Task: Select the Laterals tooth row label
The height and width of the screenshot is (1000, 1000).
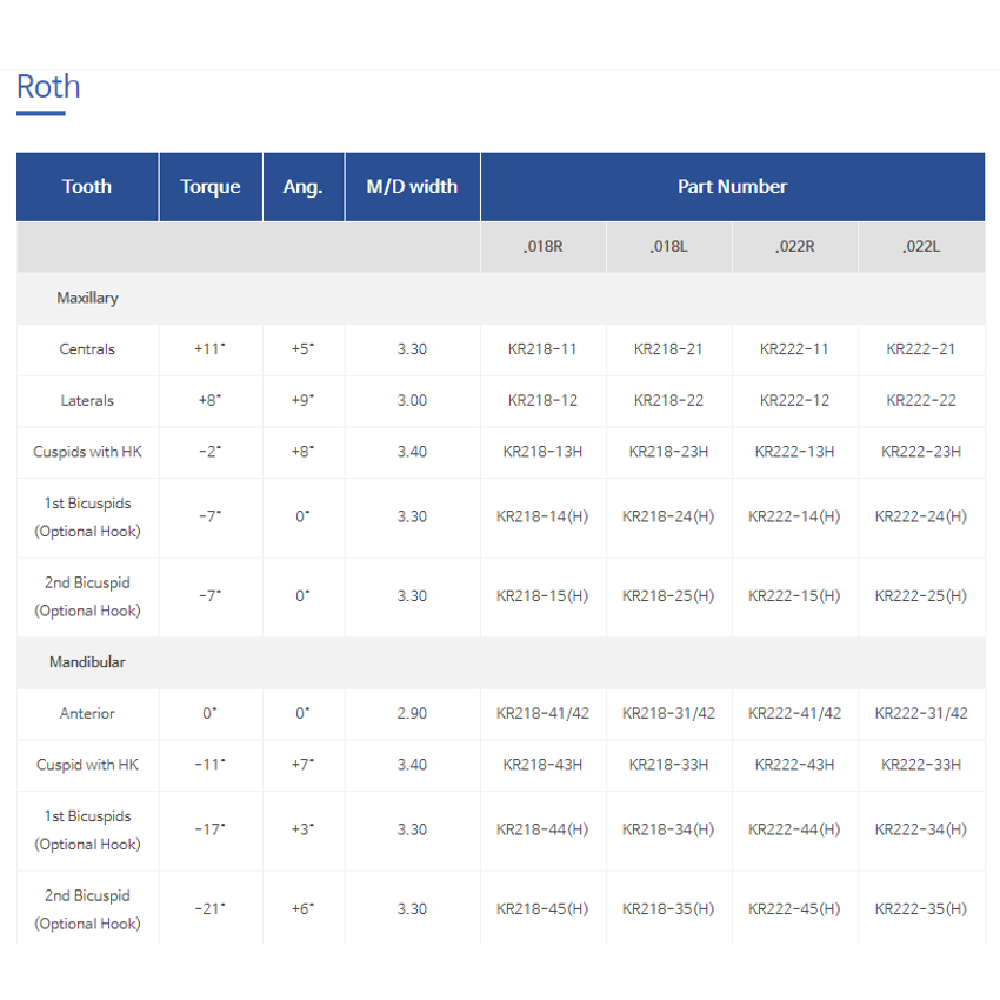Action: [x=87, y=400]
